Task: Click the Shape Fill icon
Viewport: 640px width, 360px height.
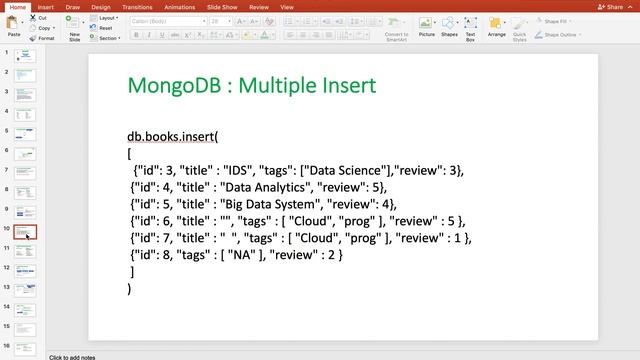Action: tap(539, 21)
